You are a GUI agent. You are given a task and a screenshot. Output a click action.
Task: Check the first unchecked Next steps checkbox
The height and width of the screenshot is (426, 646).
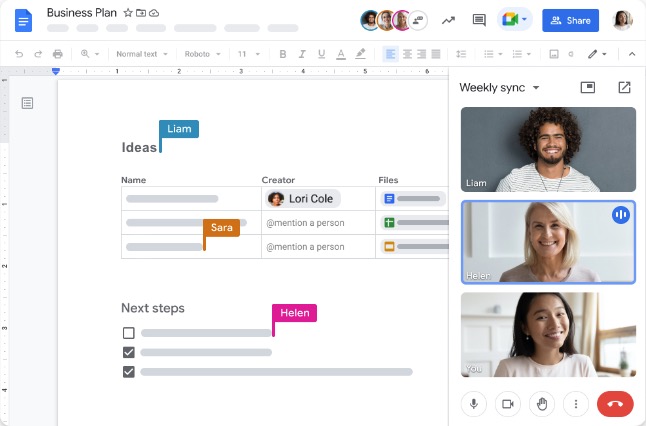pyautogui.click(x=128, y=333)
